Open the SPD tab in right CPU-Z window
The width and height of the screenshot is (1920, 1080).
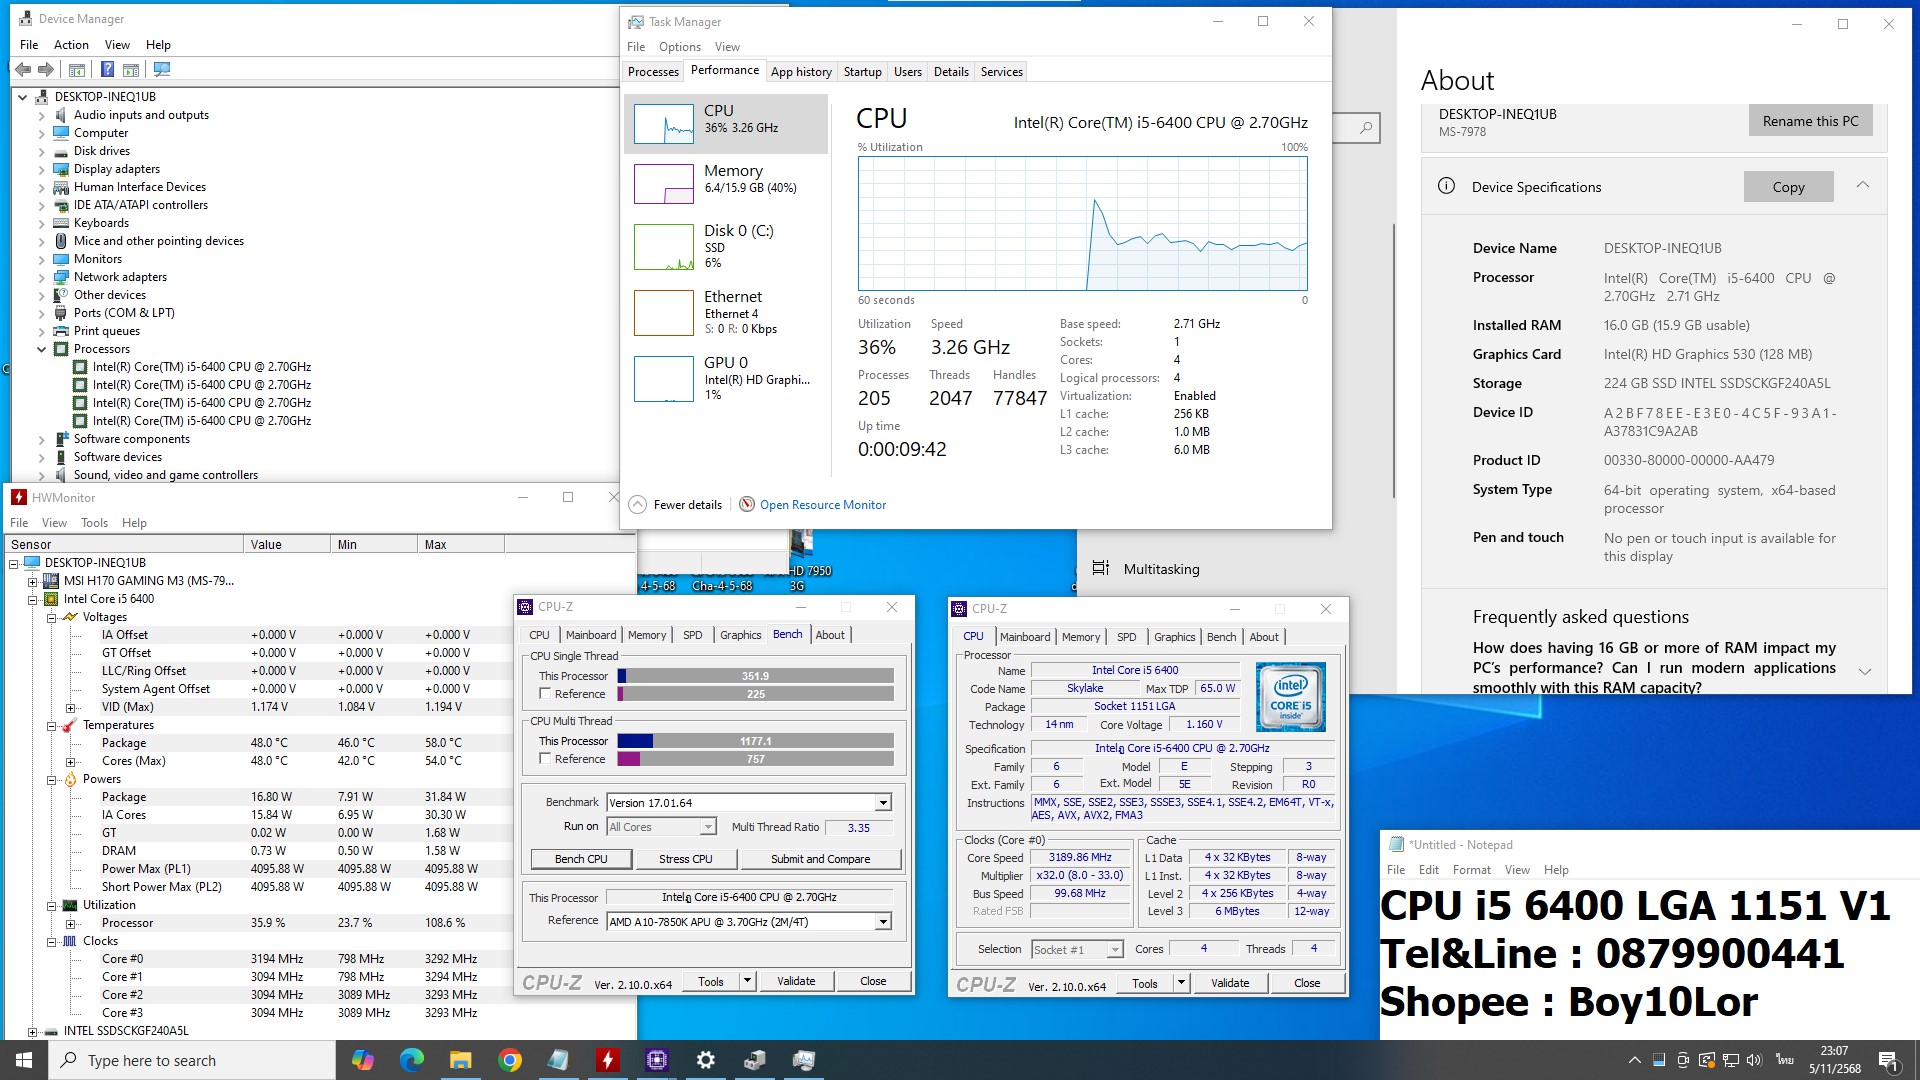click(x=1126, y=637)
